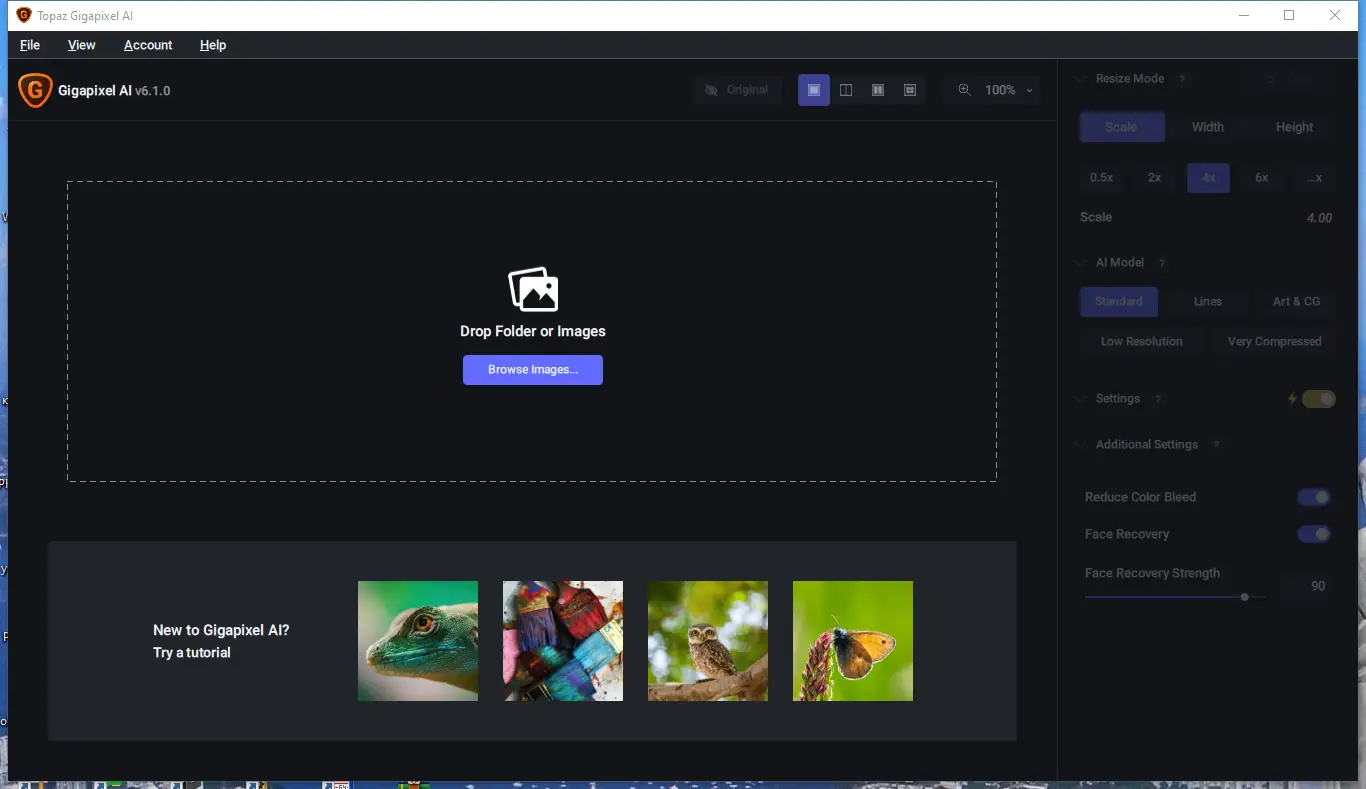
Task: Switch to side-by-side view layout icon
Action: 878,90
